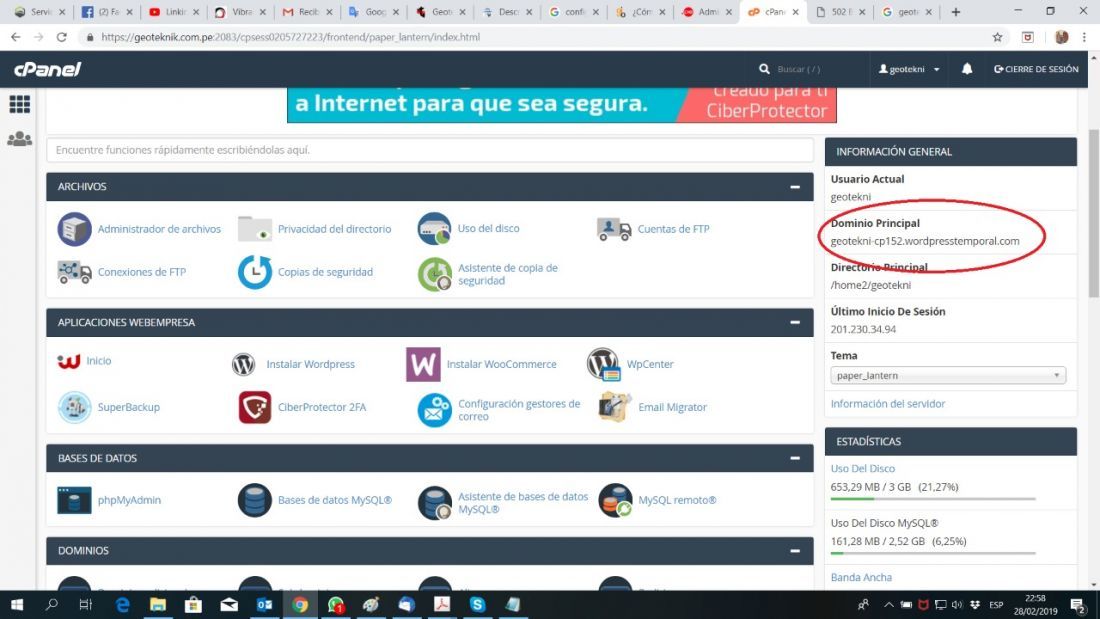Select the last login IP 201.230.34.94
Viewport: 1100px width, 619px height.
pyautogui.click(x=863, y=329)
